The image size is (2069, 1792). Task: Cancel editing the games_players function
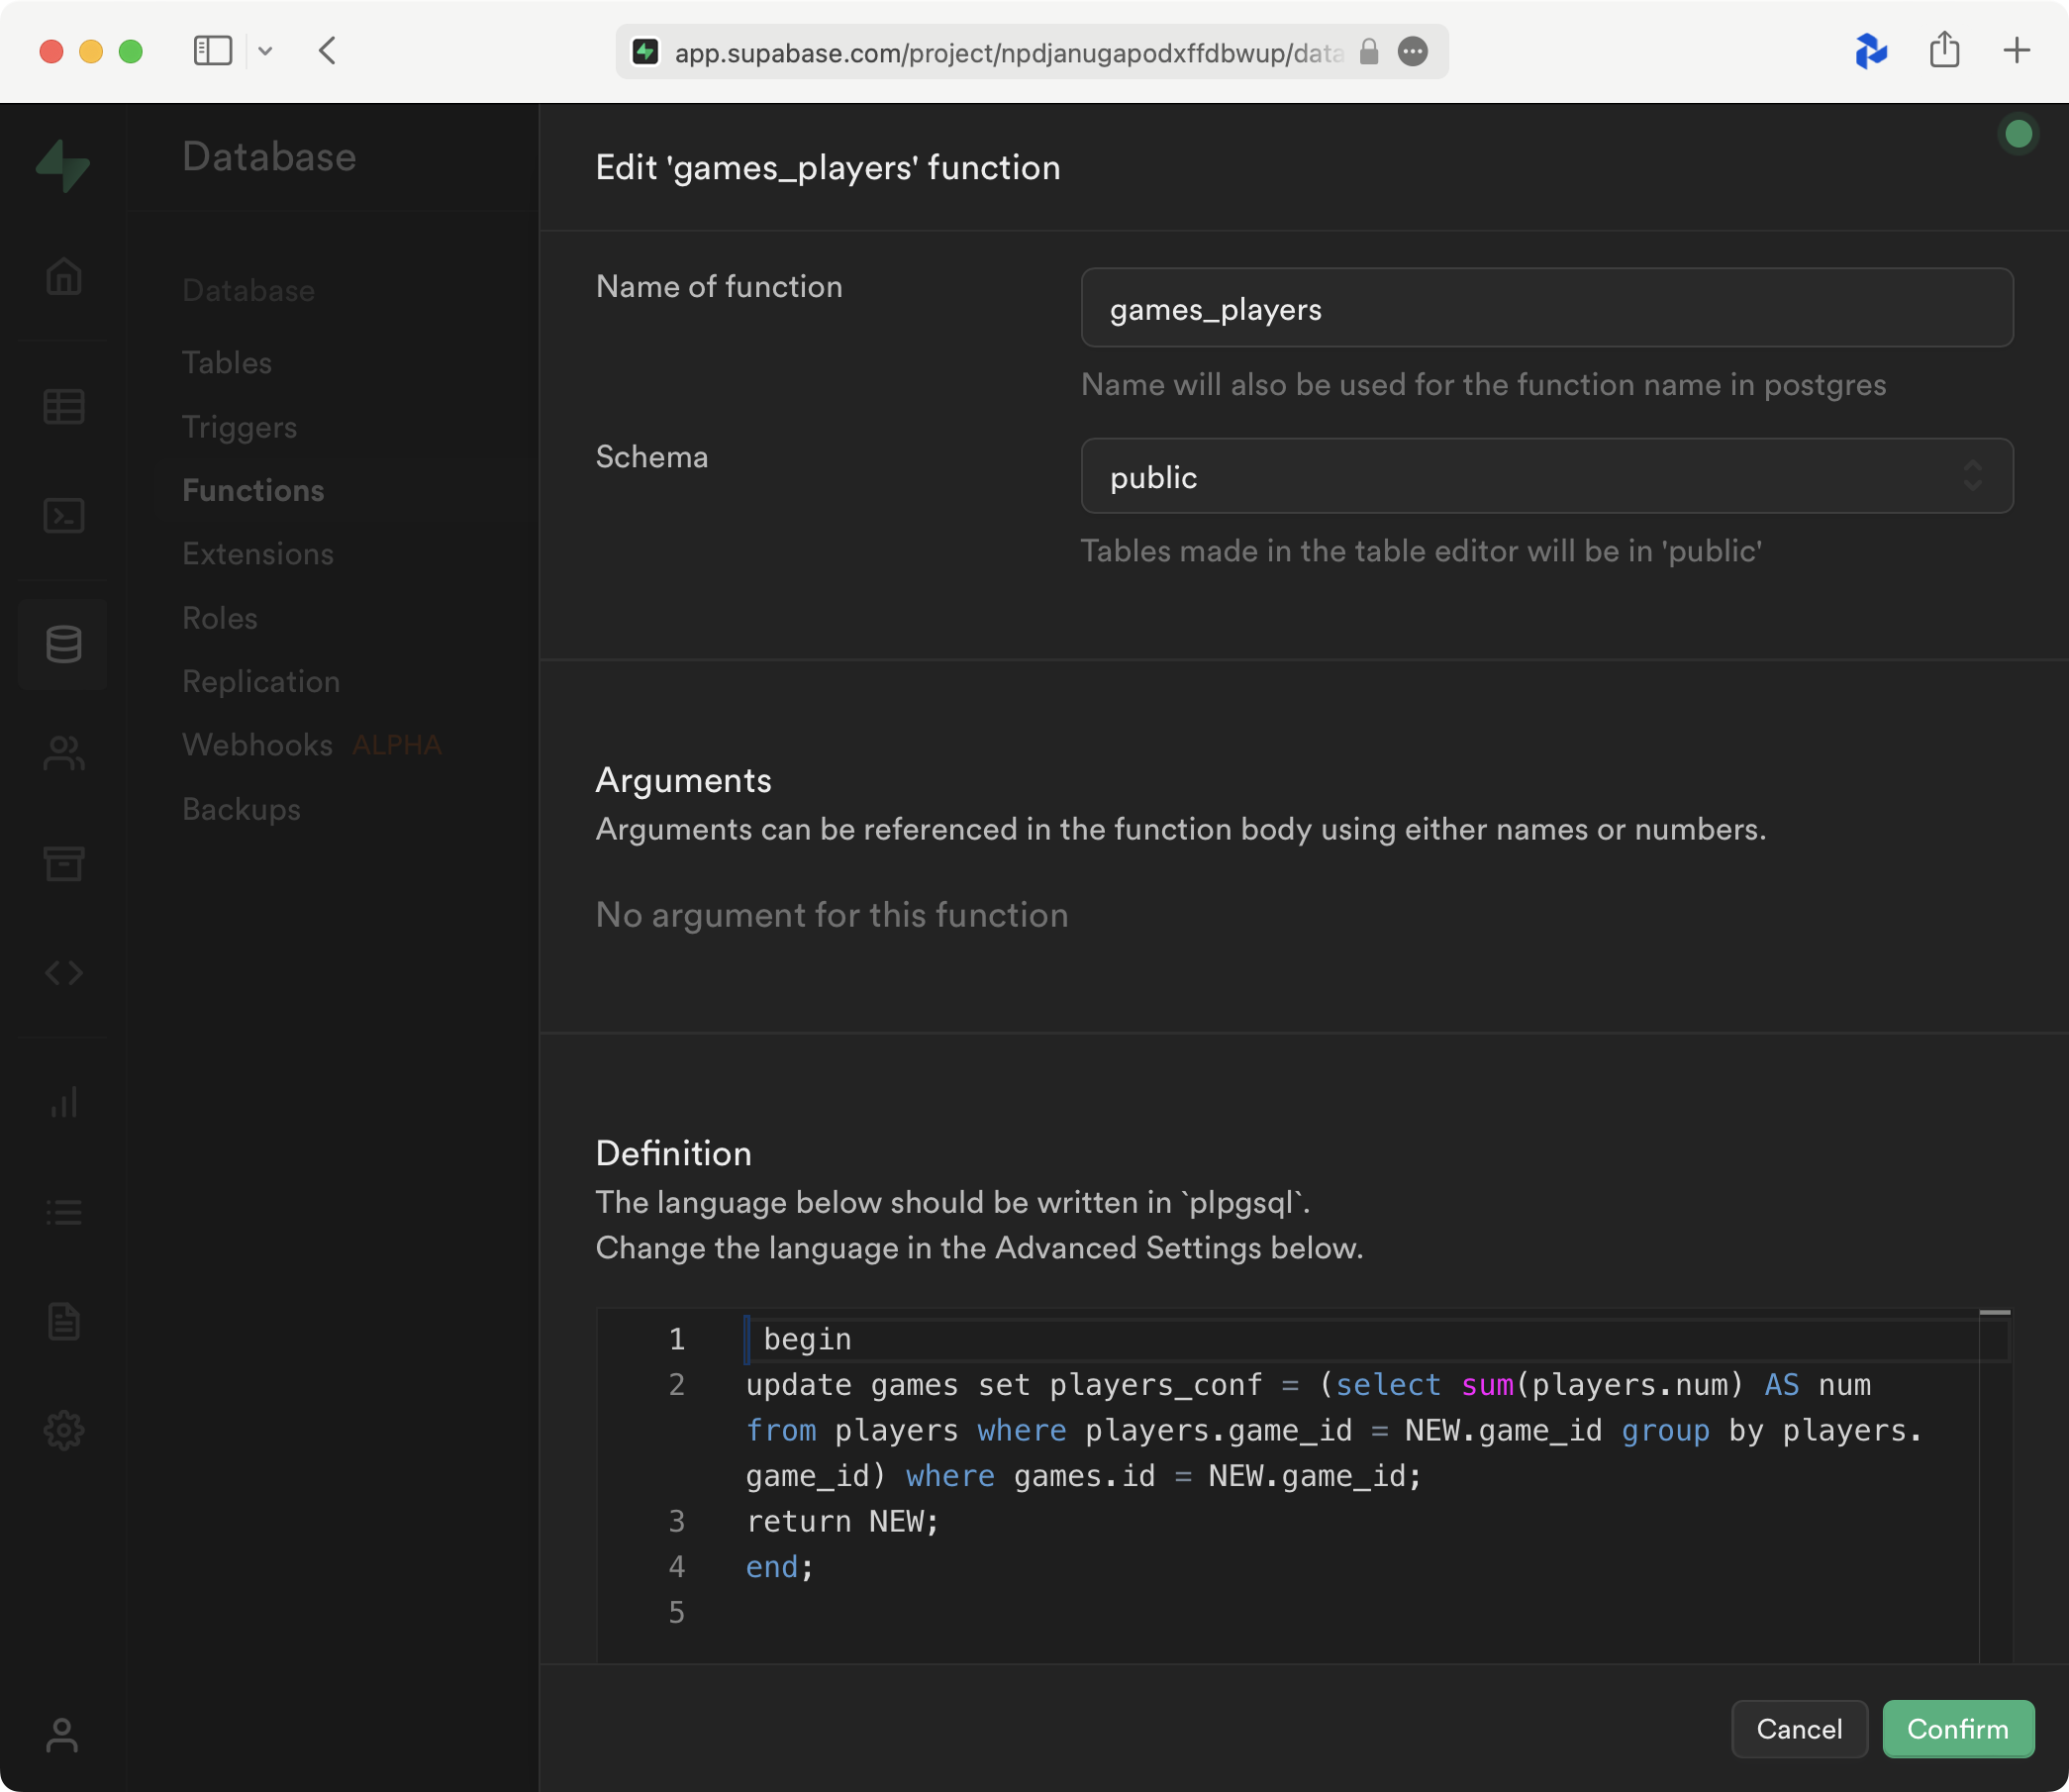[x=1799, y=1729]
